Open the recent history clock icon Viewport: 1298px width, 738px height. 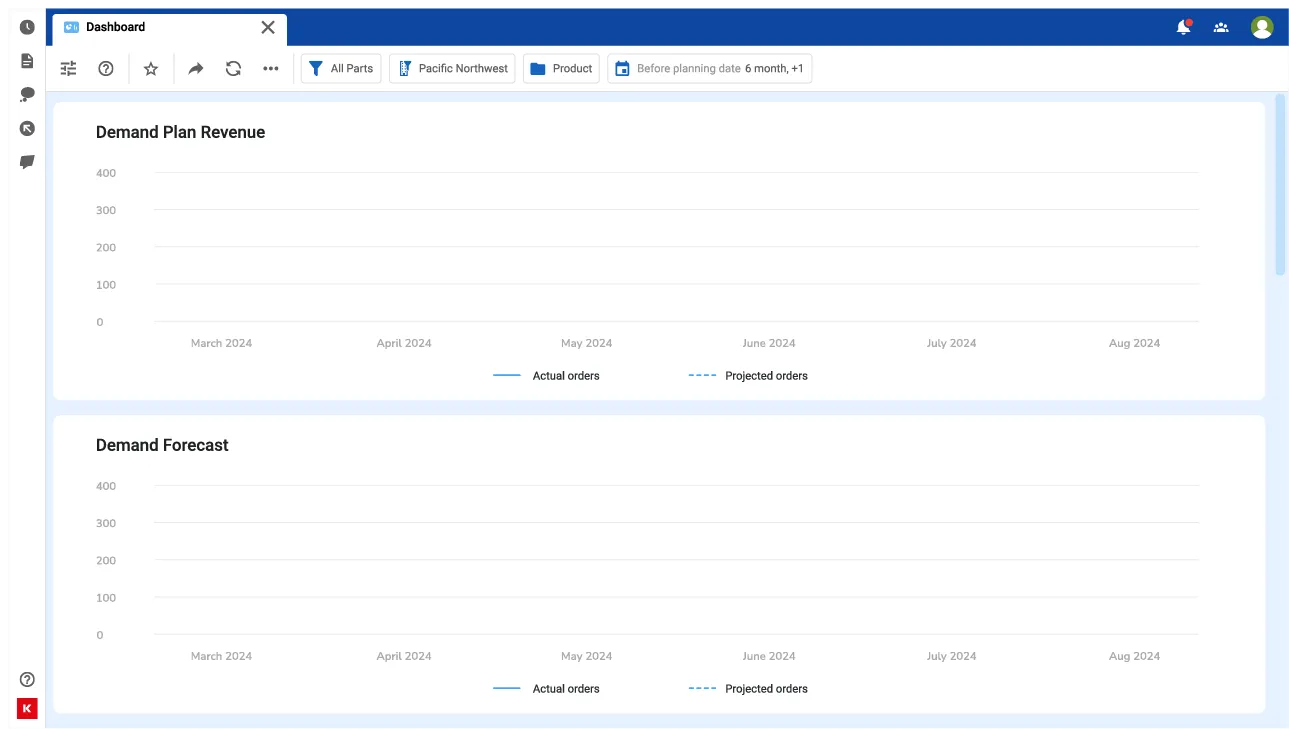(x=27, y=27)
